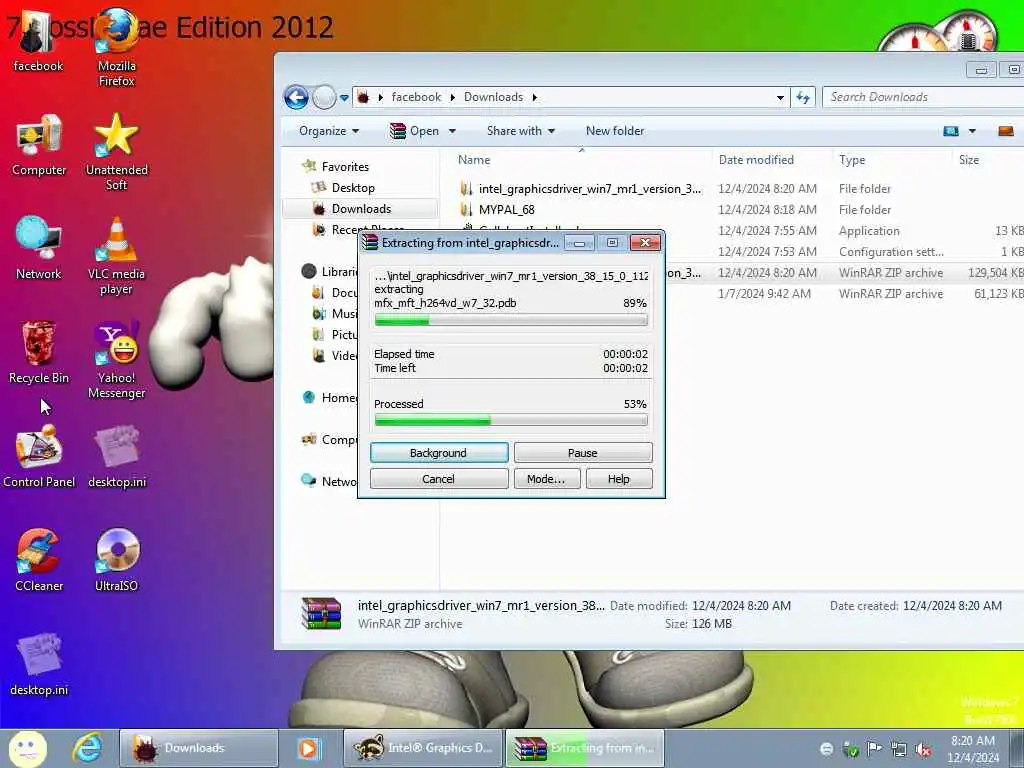Cancel the WinRAR extraction
The height and width of the screenshot is (768, 1024).
[439, 479]
